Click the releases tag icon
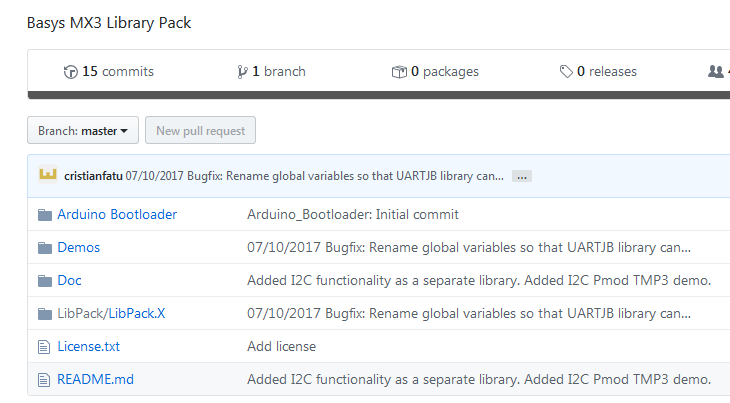Screen dimensions: 730x403 (567, 72)
